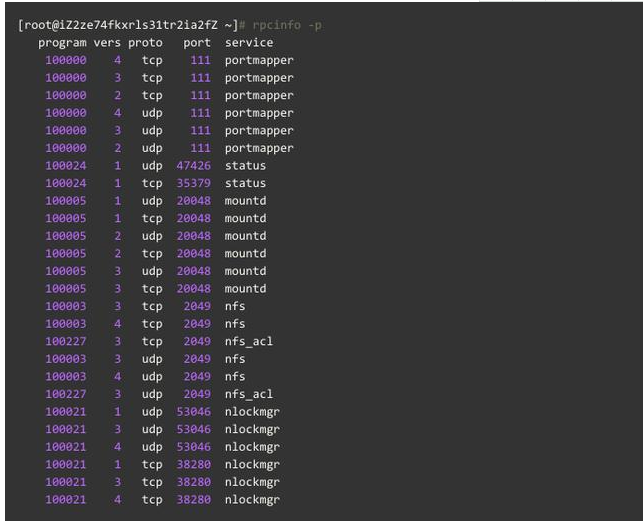Select the "vers" column header

pyautogui.click(x=107, y=43)
